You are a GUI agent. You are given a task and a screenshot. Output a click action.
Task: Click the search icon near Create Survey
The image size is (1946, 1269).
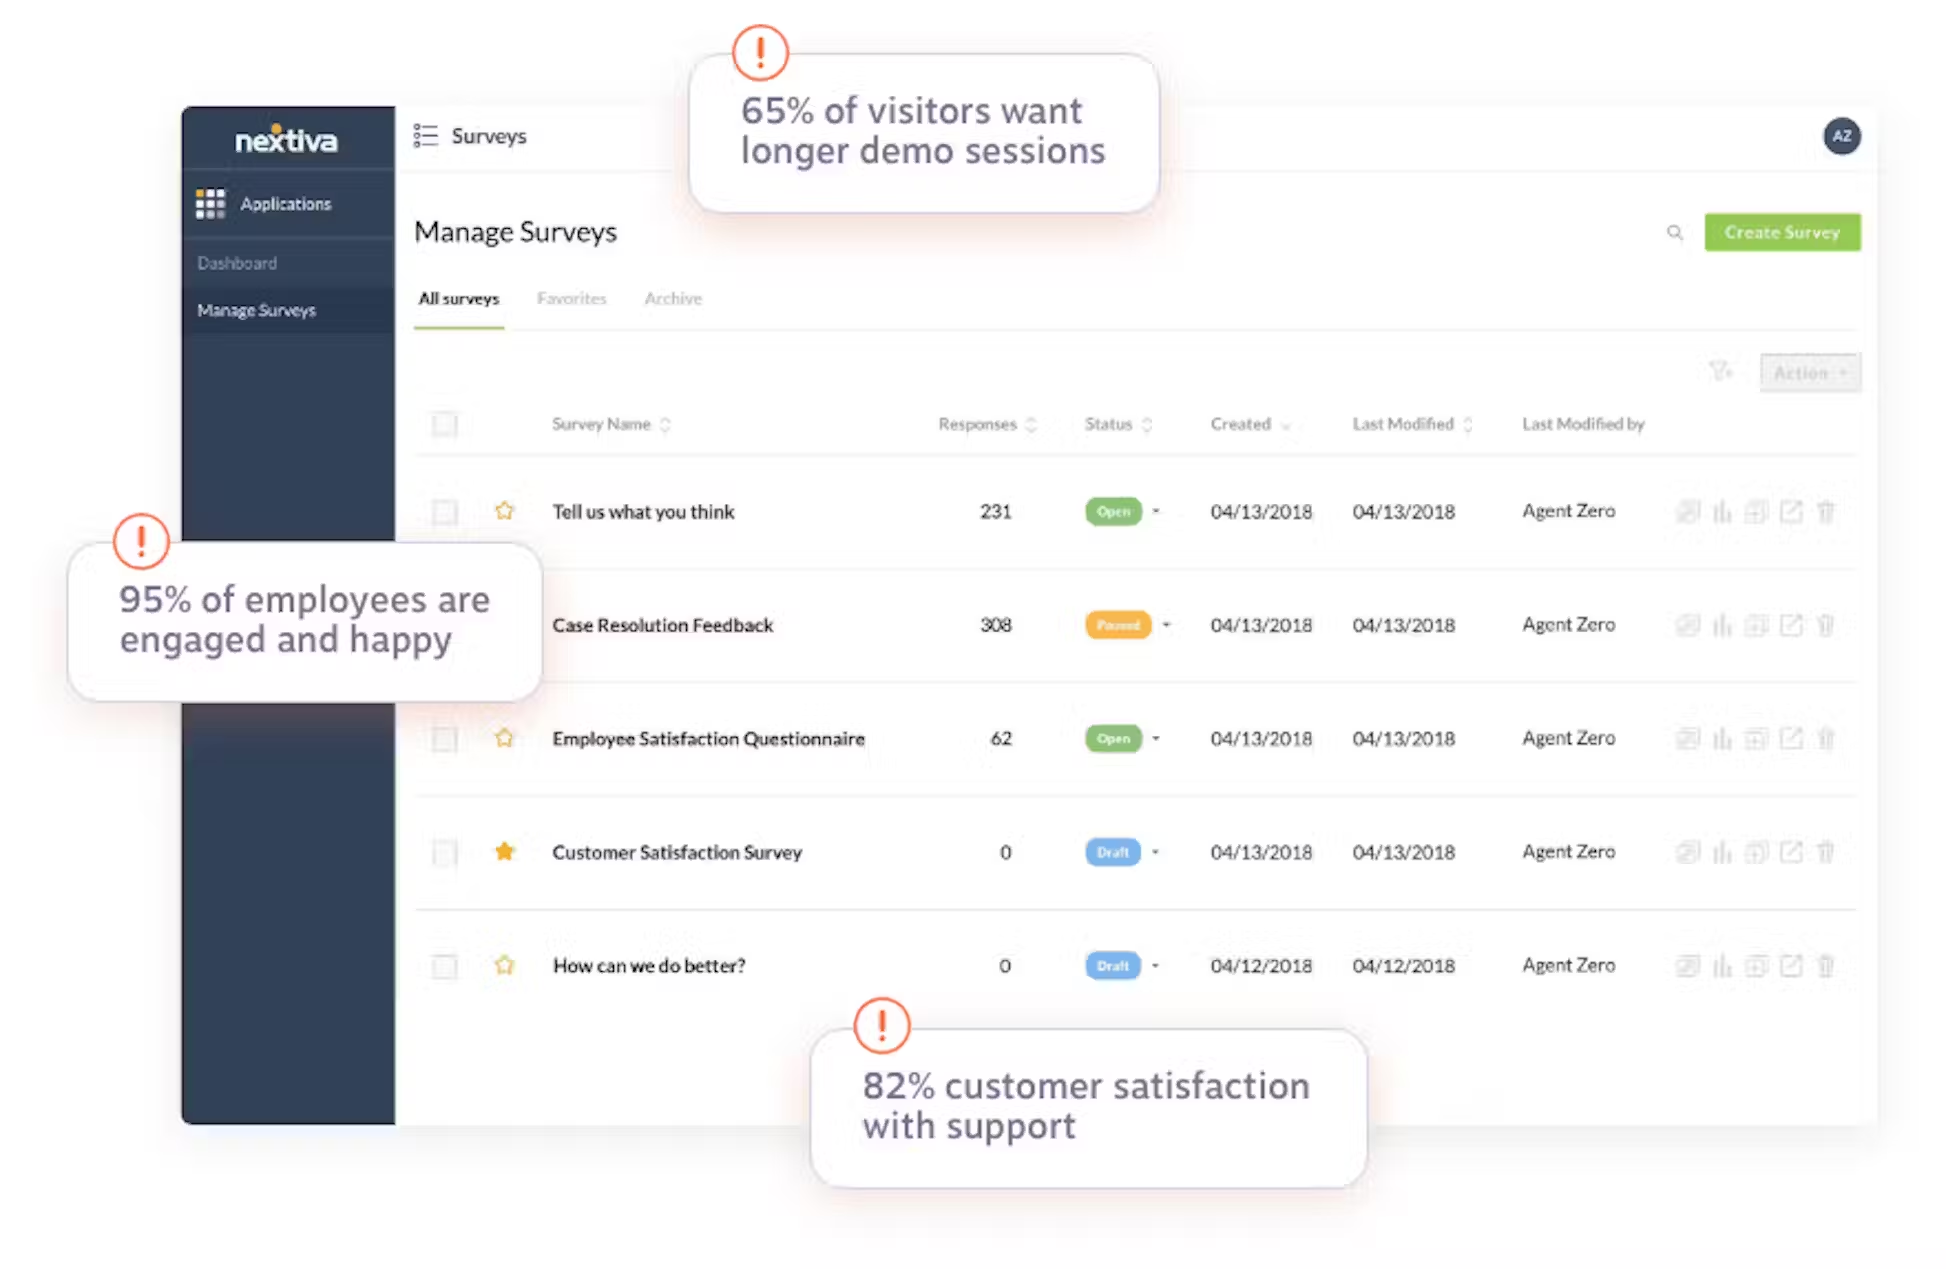[1676, 232]
